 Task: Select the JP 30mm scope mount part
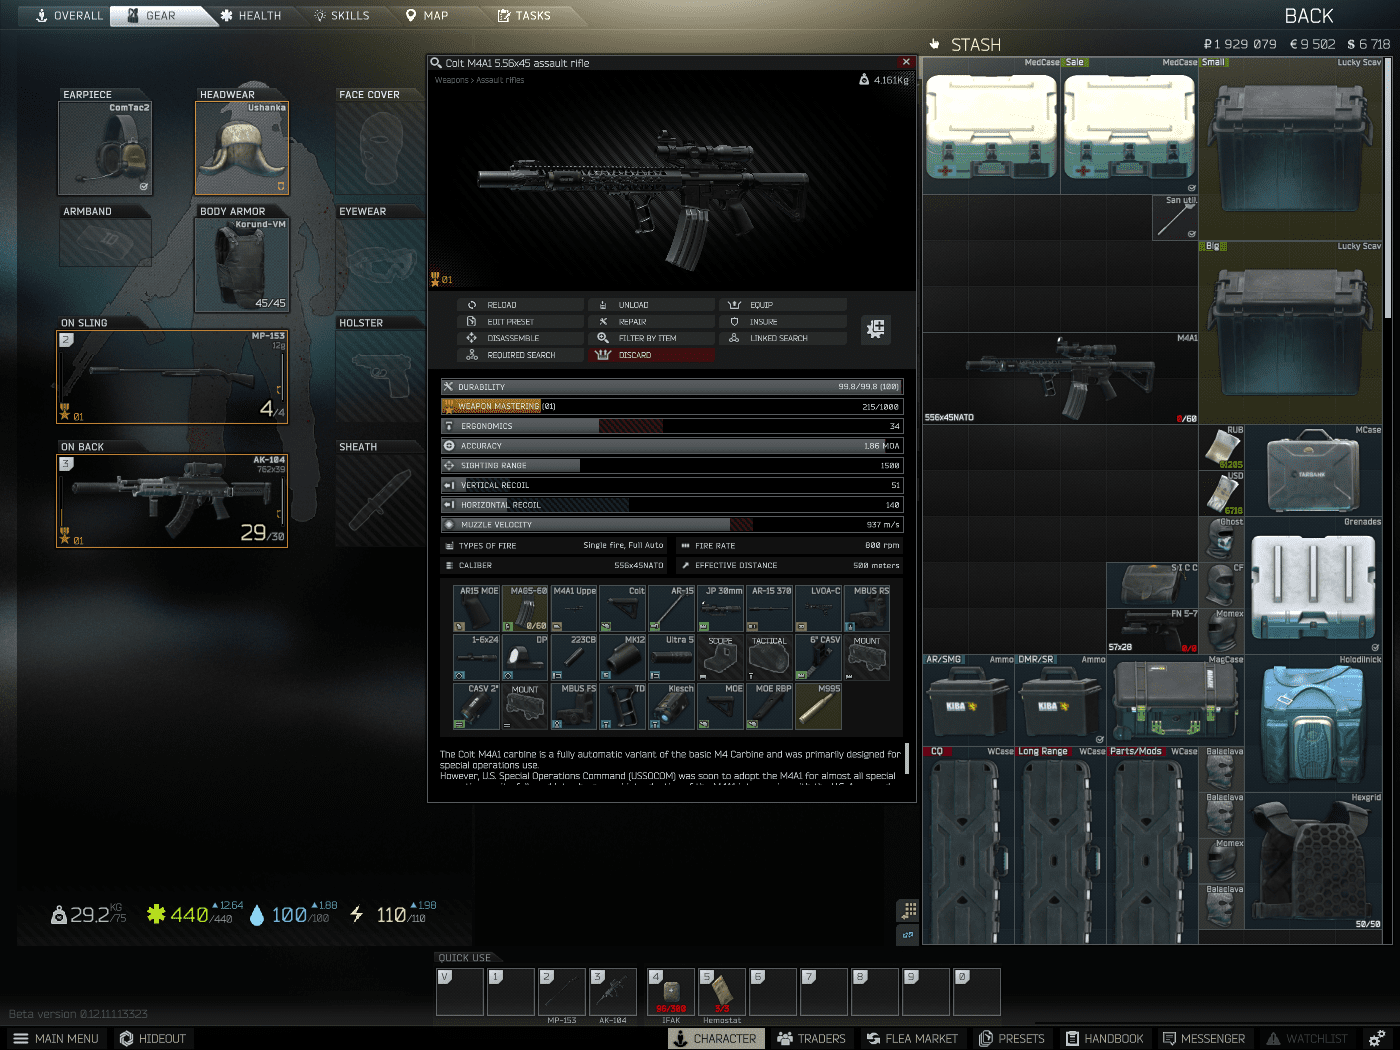point(721,608)
